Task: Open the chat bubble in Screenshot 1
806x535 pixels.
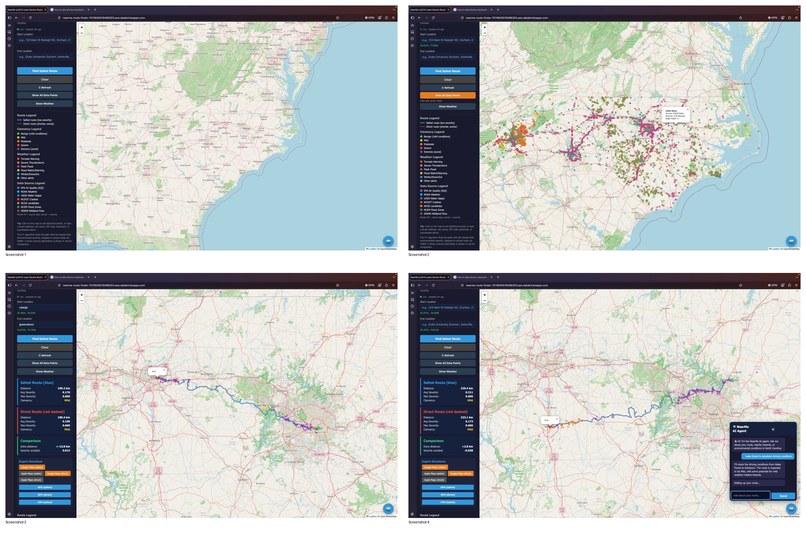Action: (389, 241)
